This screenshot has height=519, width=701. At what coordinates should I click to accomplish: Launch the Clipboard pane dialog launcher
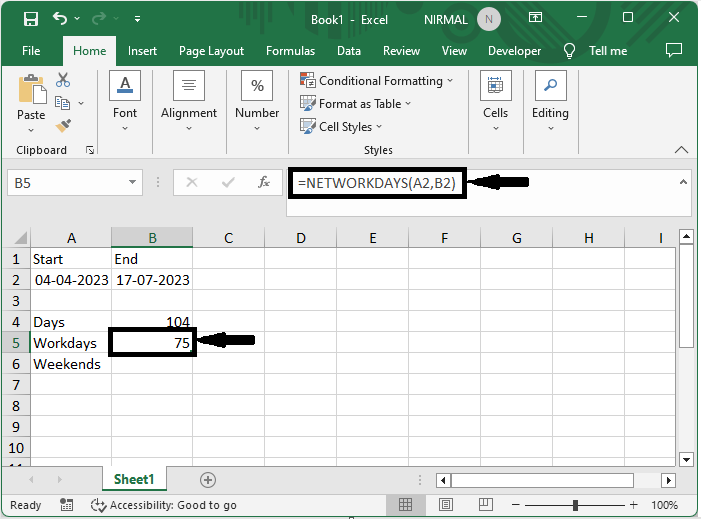[x=90, y=150]
